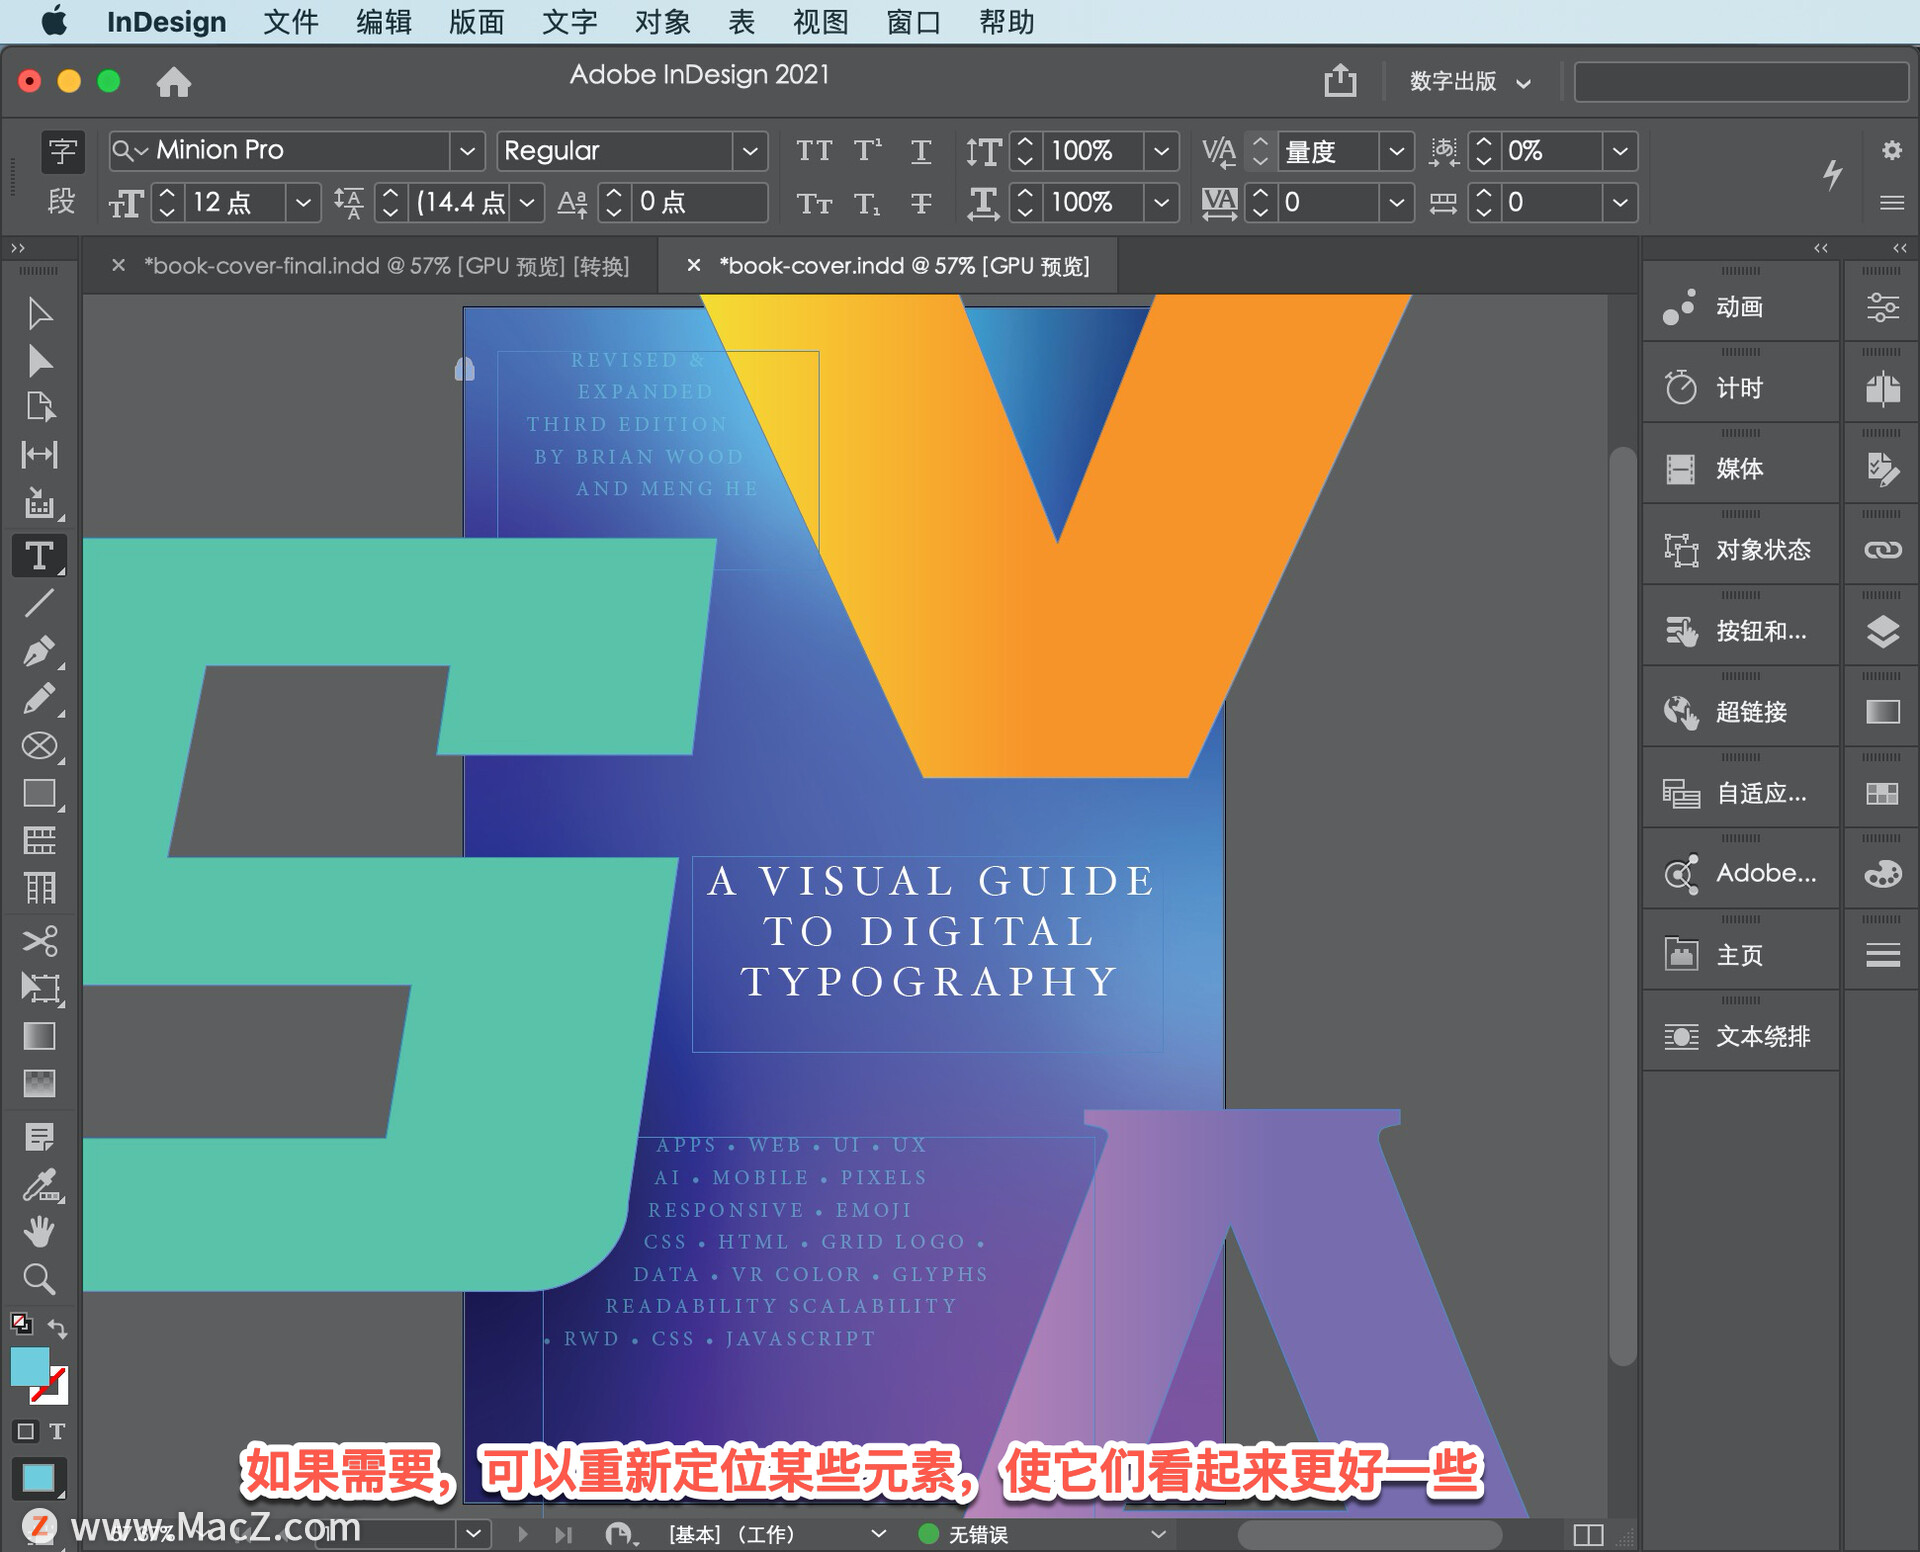The height and width of the screenshot is (1552, 1920).
Task: Click the Share document icon
Action: coord(1340,80)
